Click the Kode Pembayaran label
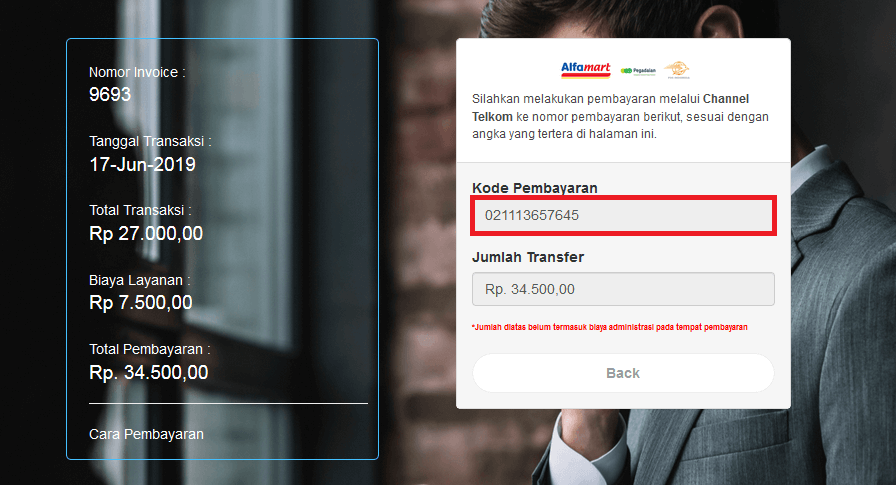Image resolution: width=896 pixels, height=485 pixels. (535, 188)
